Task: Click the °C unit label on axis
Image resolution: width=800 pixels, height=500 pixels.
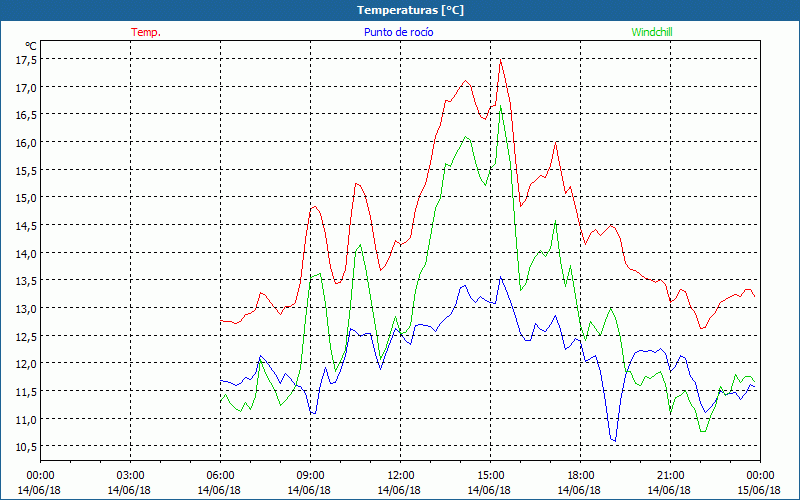Action: (x=31, y=46)
